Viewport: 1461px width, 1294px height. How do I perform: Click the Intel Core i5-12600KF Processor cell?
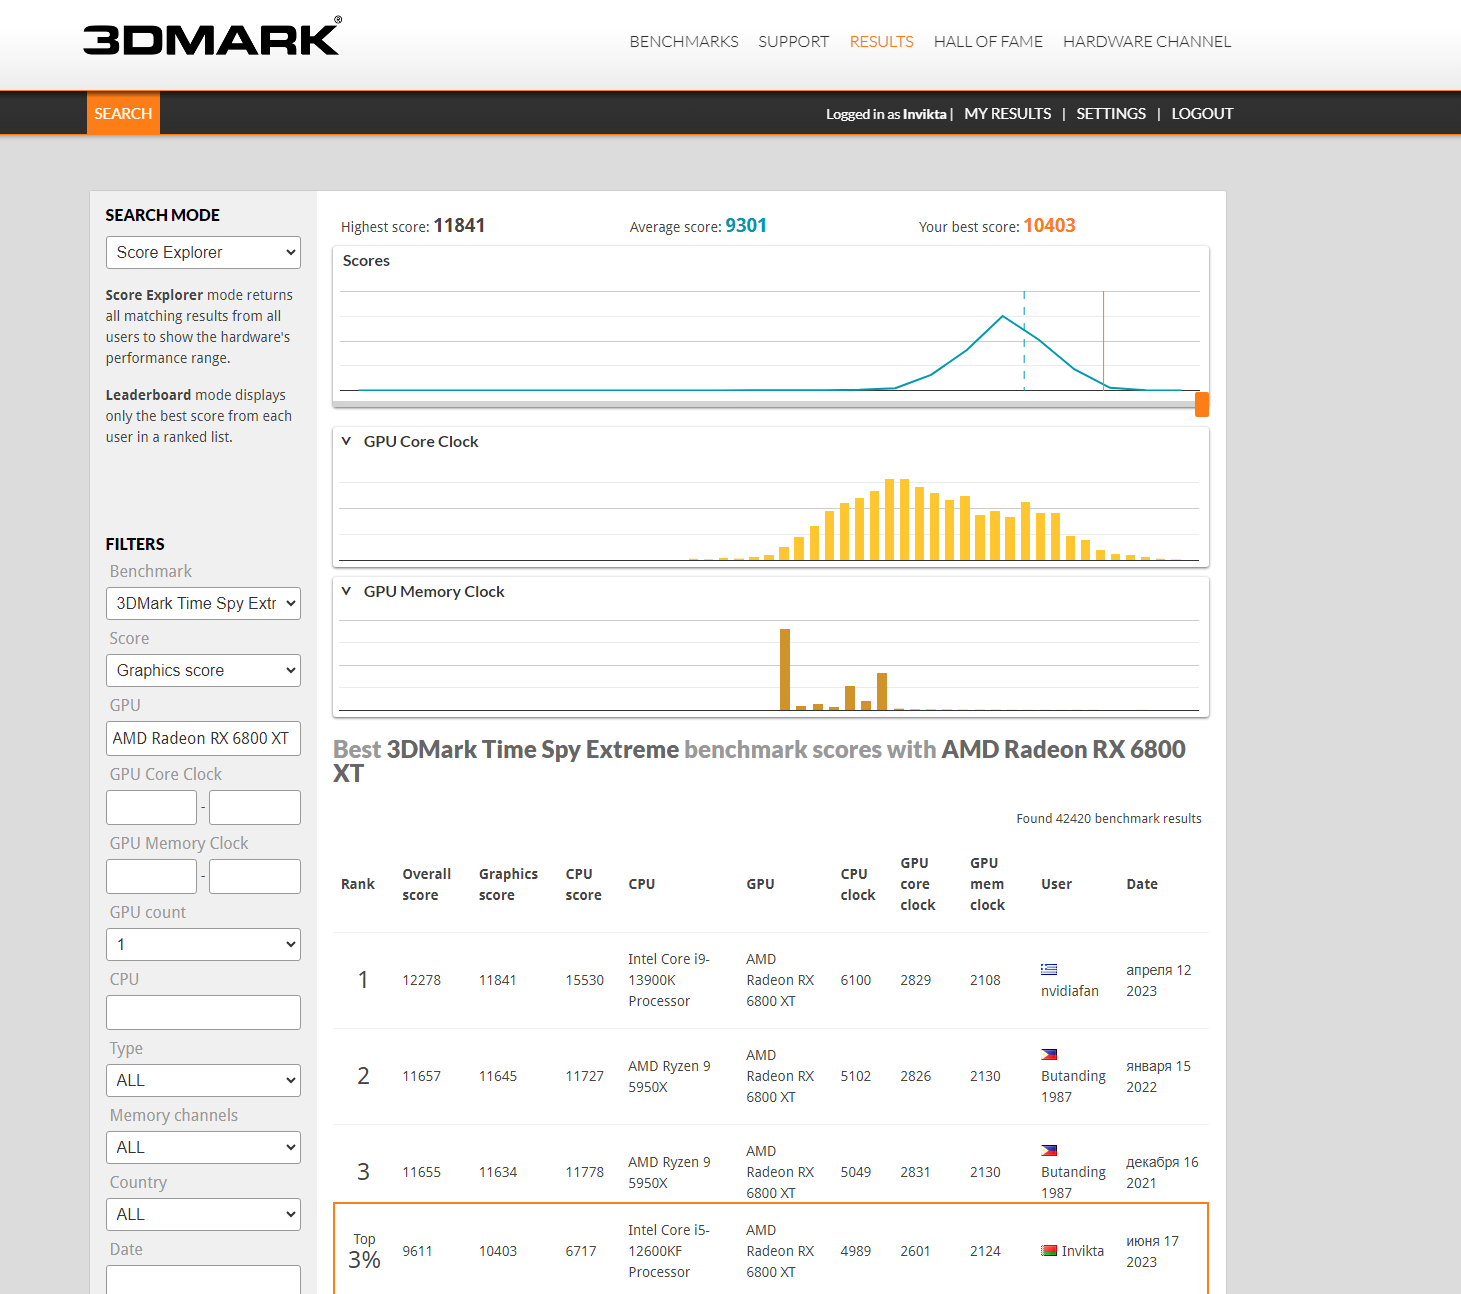(669, 1251)
